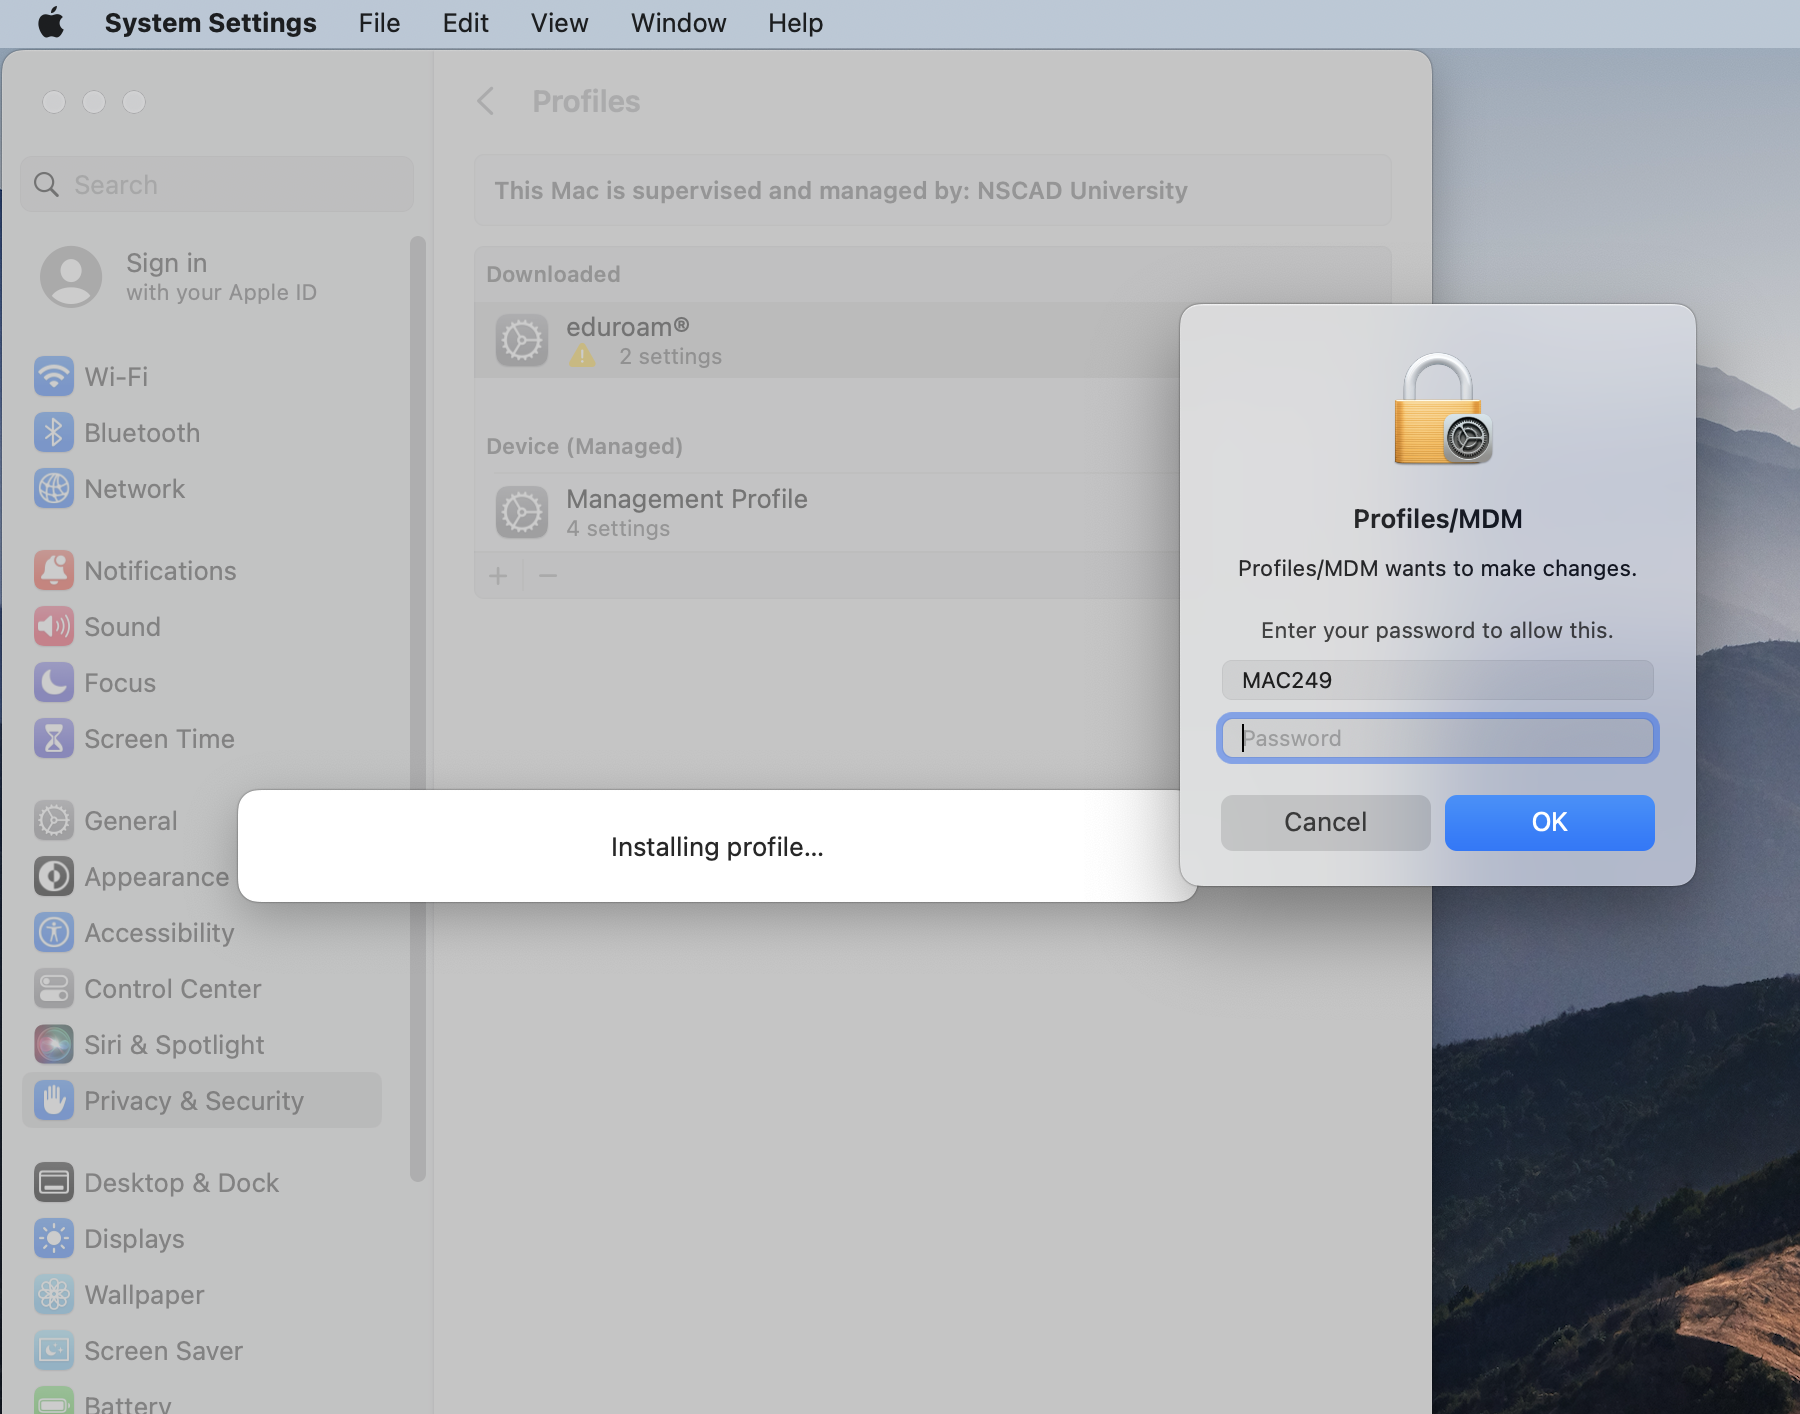Viewport: 1800px width, 1414px height.
Task: Click the Wi-Fi sidebar icon
Action: [x=54, y=376]
